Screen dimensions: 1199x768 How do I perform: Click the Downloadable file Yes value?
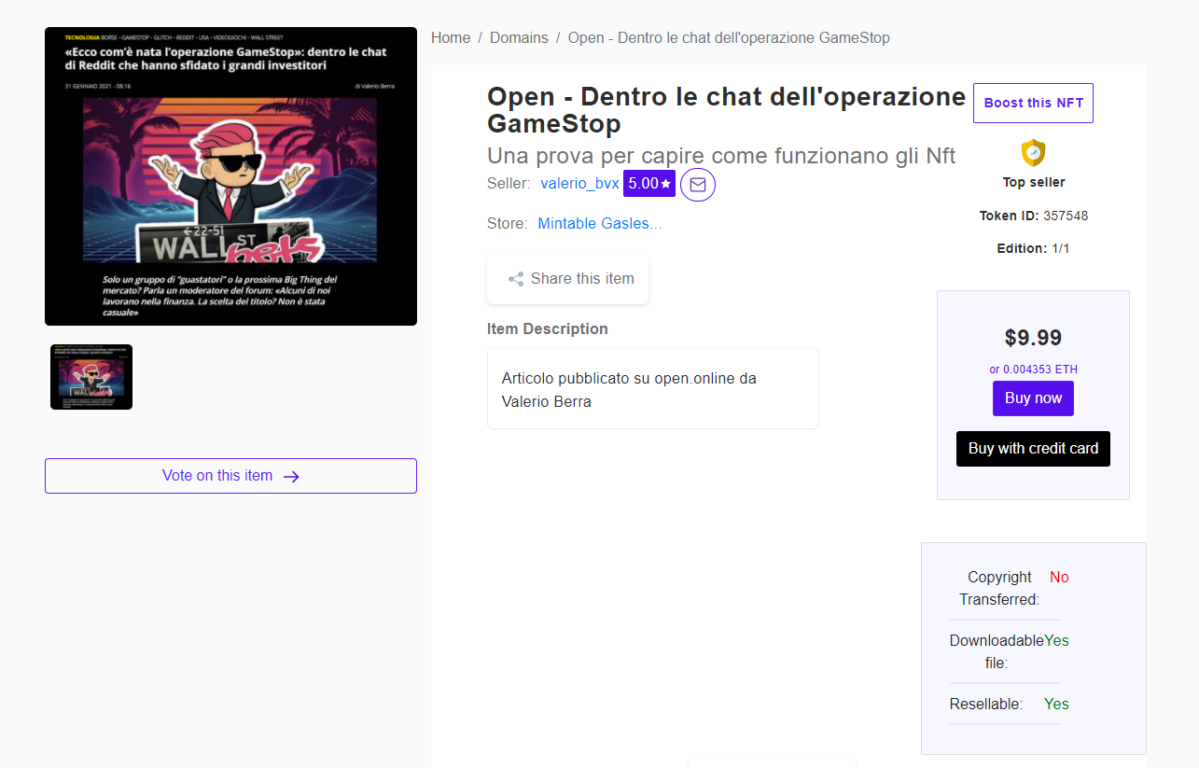[1057, 641]
